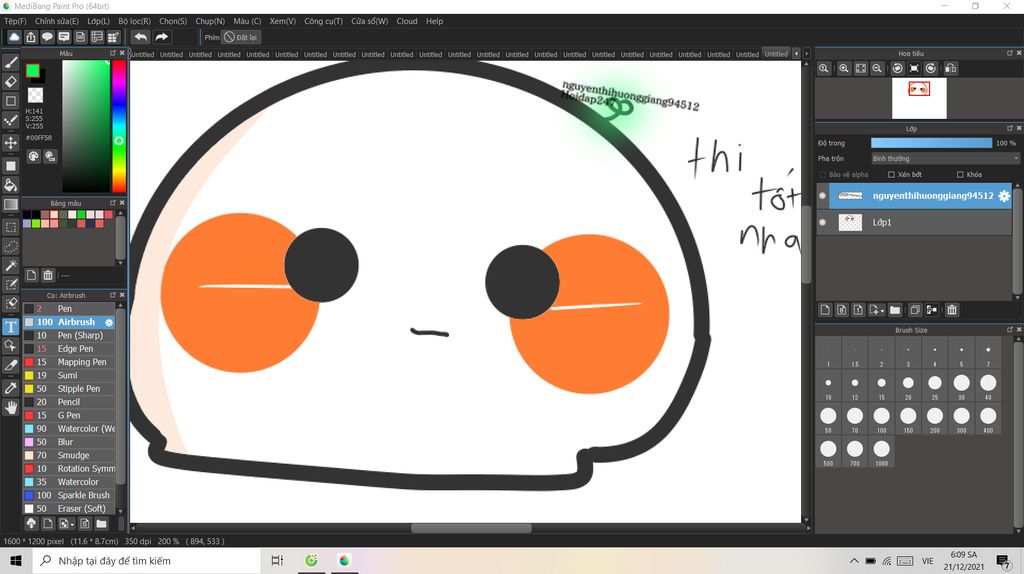Float the Màu color panel
The image size is (1024, 574).
(113, 53)
